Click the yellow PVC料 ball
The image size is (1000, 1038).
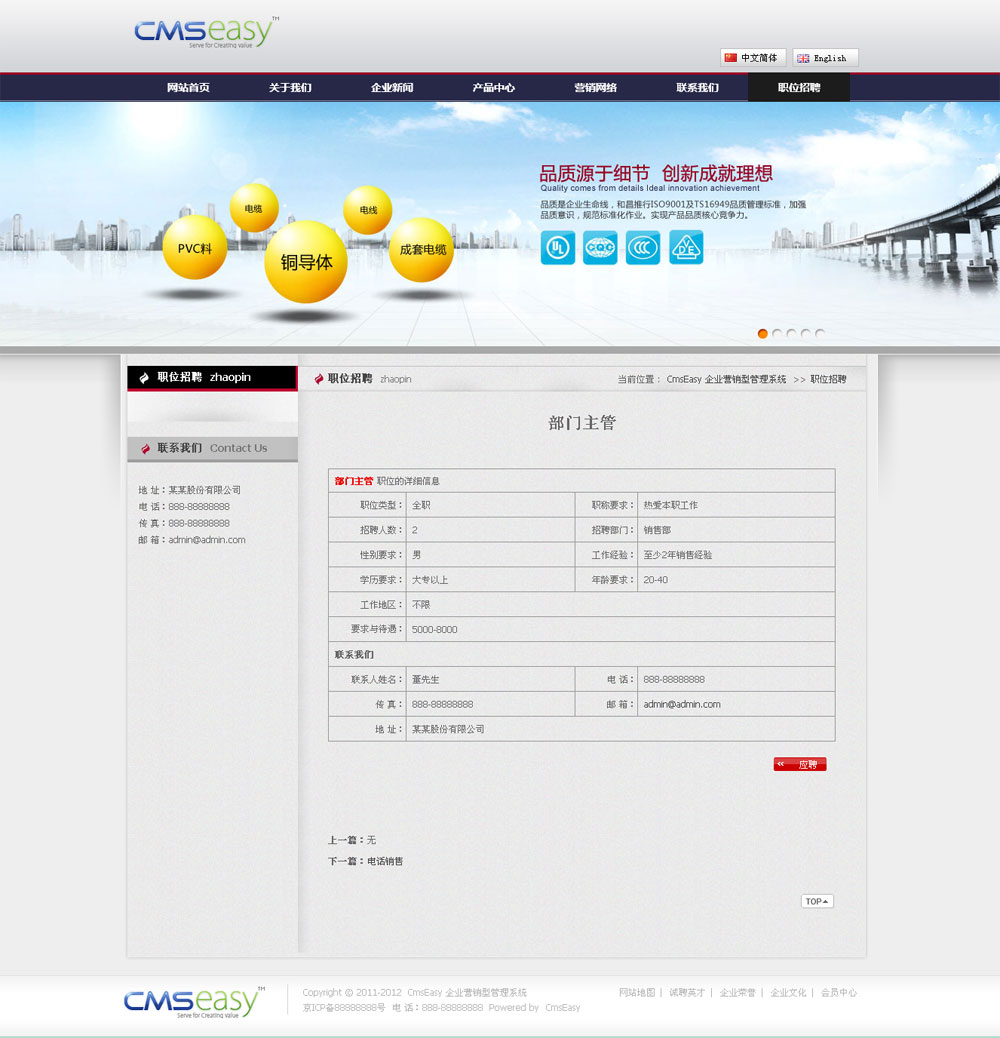(194, 248)
